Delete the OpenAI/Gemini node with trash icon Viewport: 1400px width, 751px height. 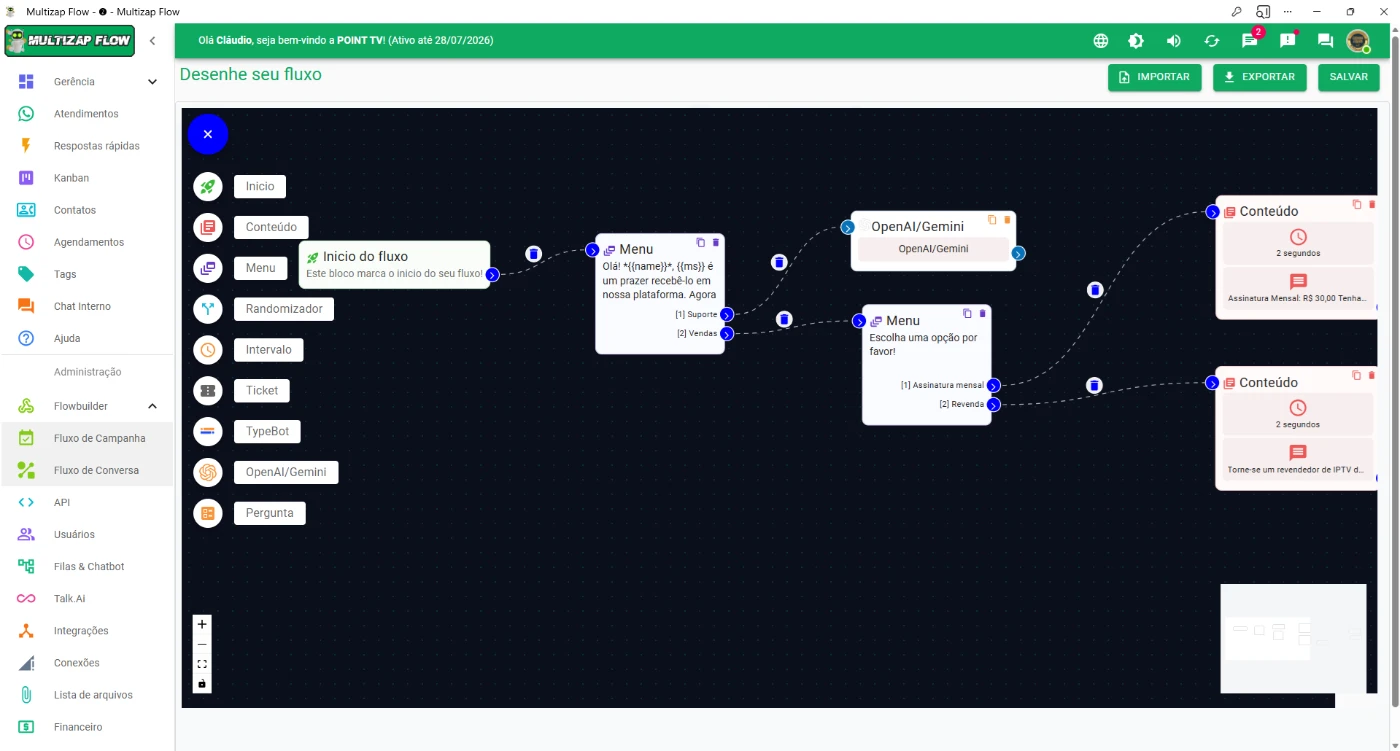[1007, 220]
